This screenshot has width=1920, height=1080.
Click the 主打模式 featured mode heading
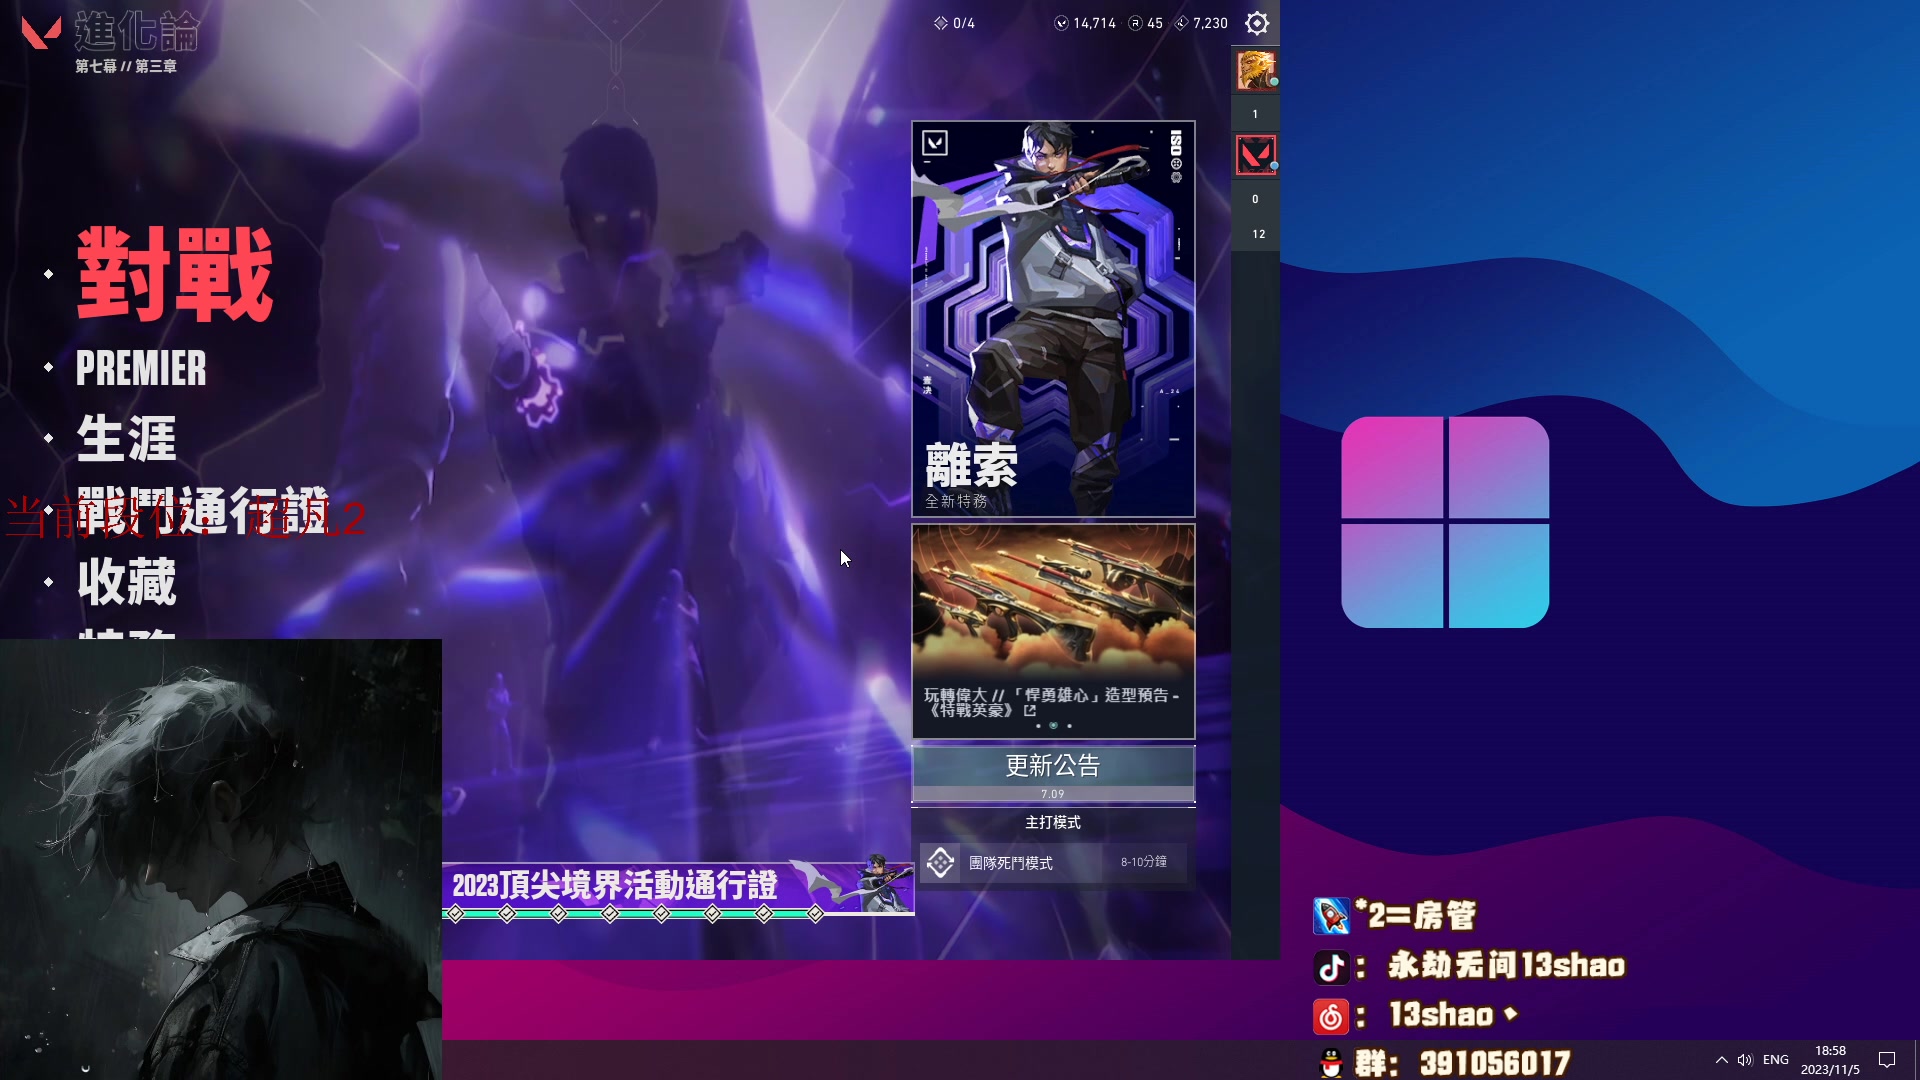pyautogui.click(x=1053, y=822)
